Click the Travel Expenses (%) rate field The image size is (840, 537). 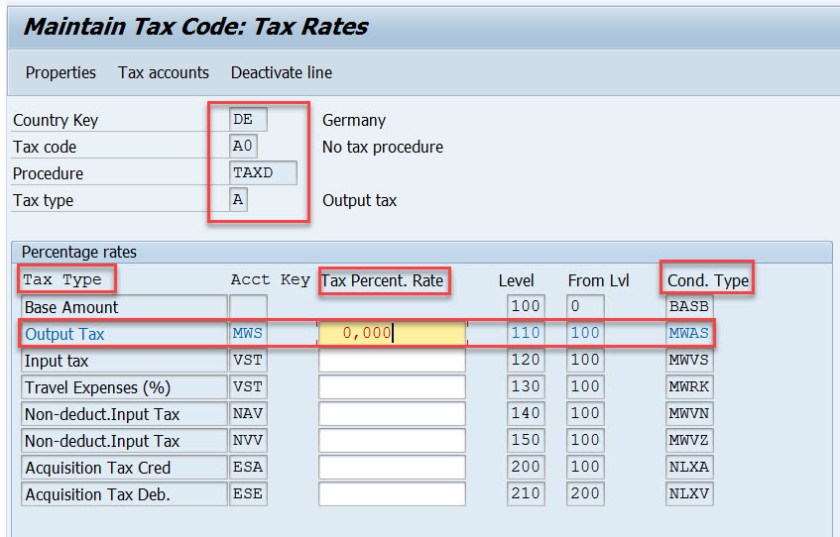[391, 387]
